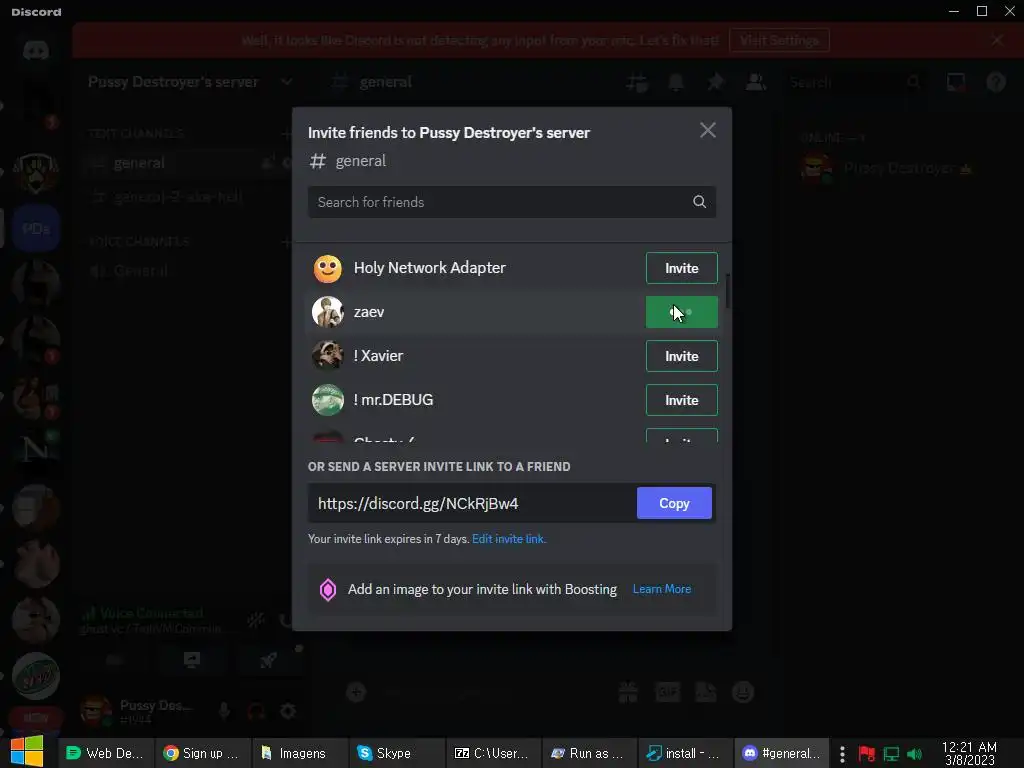Click ! mr.DEBUG's avatar
Image resolution: width=1024 pixels, height=768 pixels.
coord(328,400)
